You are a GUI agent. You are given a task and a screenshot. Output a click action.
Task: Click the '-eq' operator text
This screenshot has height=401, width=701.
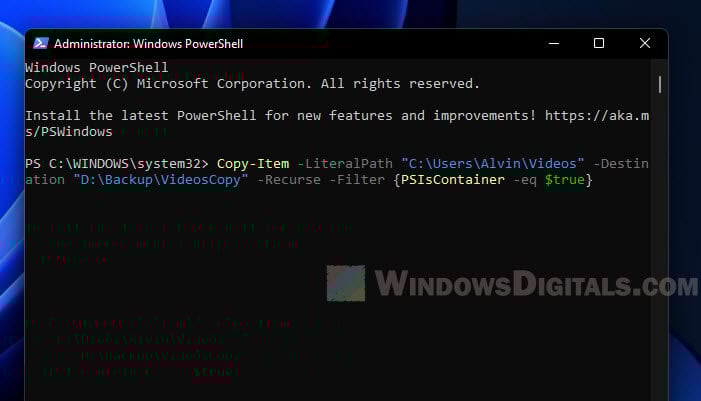[x=525, y=180]
